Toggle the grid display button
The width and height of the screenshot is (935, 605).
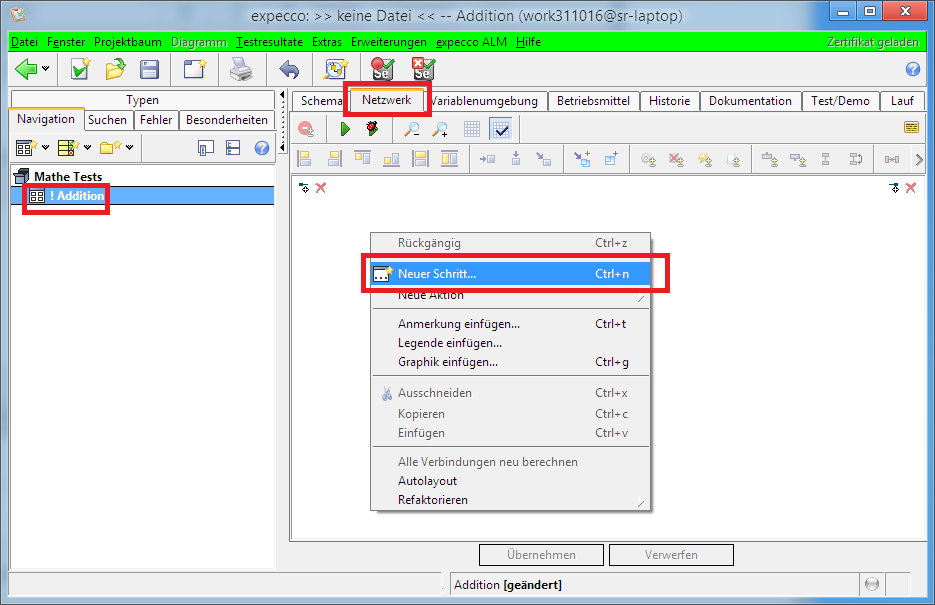(472, 129)
